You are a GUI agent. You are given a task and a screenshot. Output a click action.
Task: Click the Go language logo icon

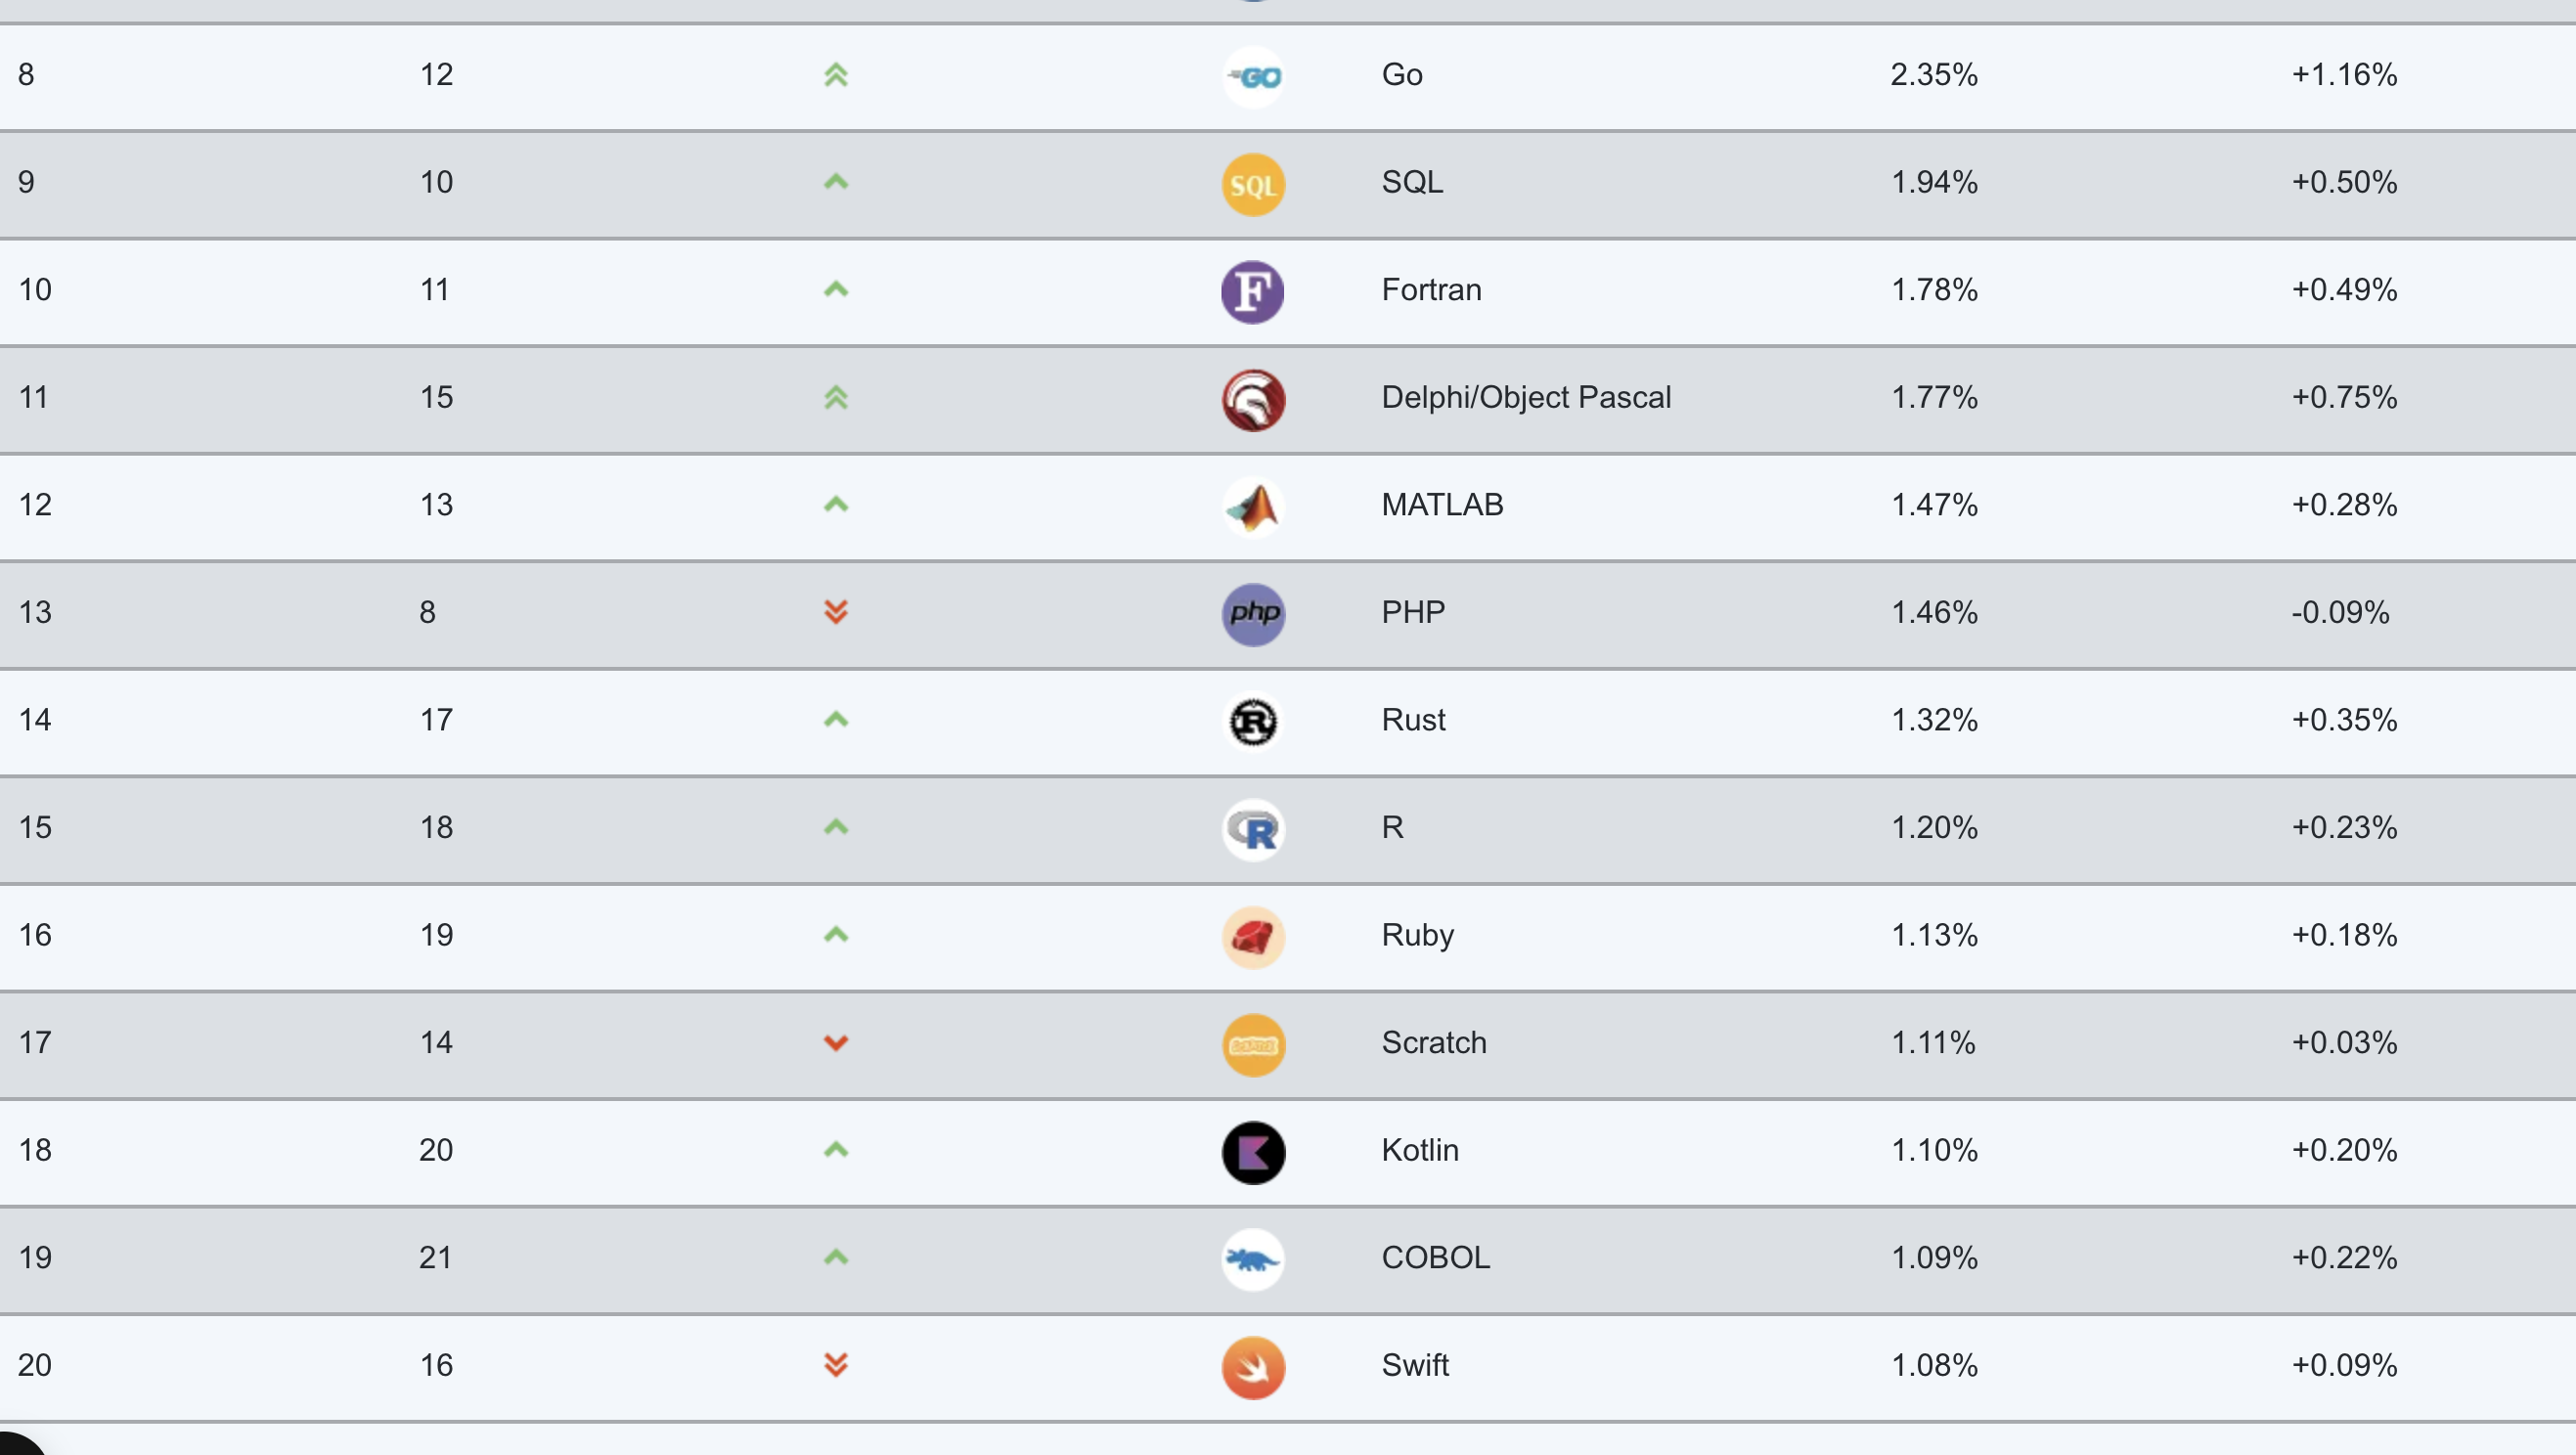tap(1253, 77)
